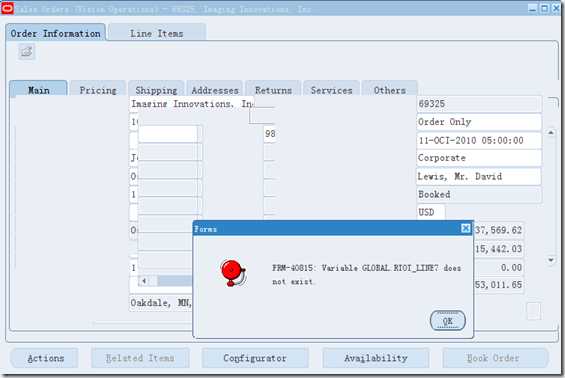Open the Pricing sub-tab
The height and width of the screenshot is (378, 565).
click(98, 90)
